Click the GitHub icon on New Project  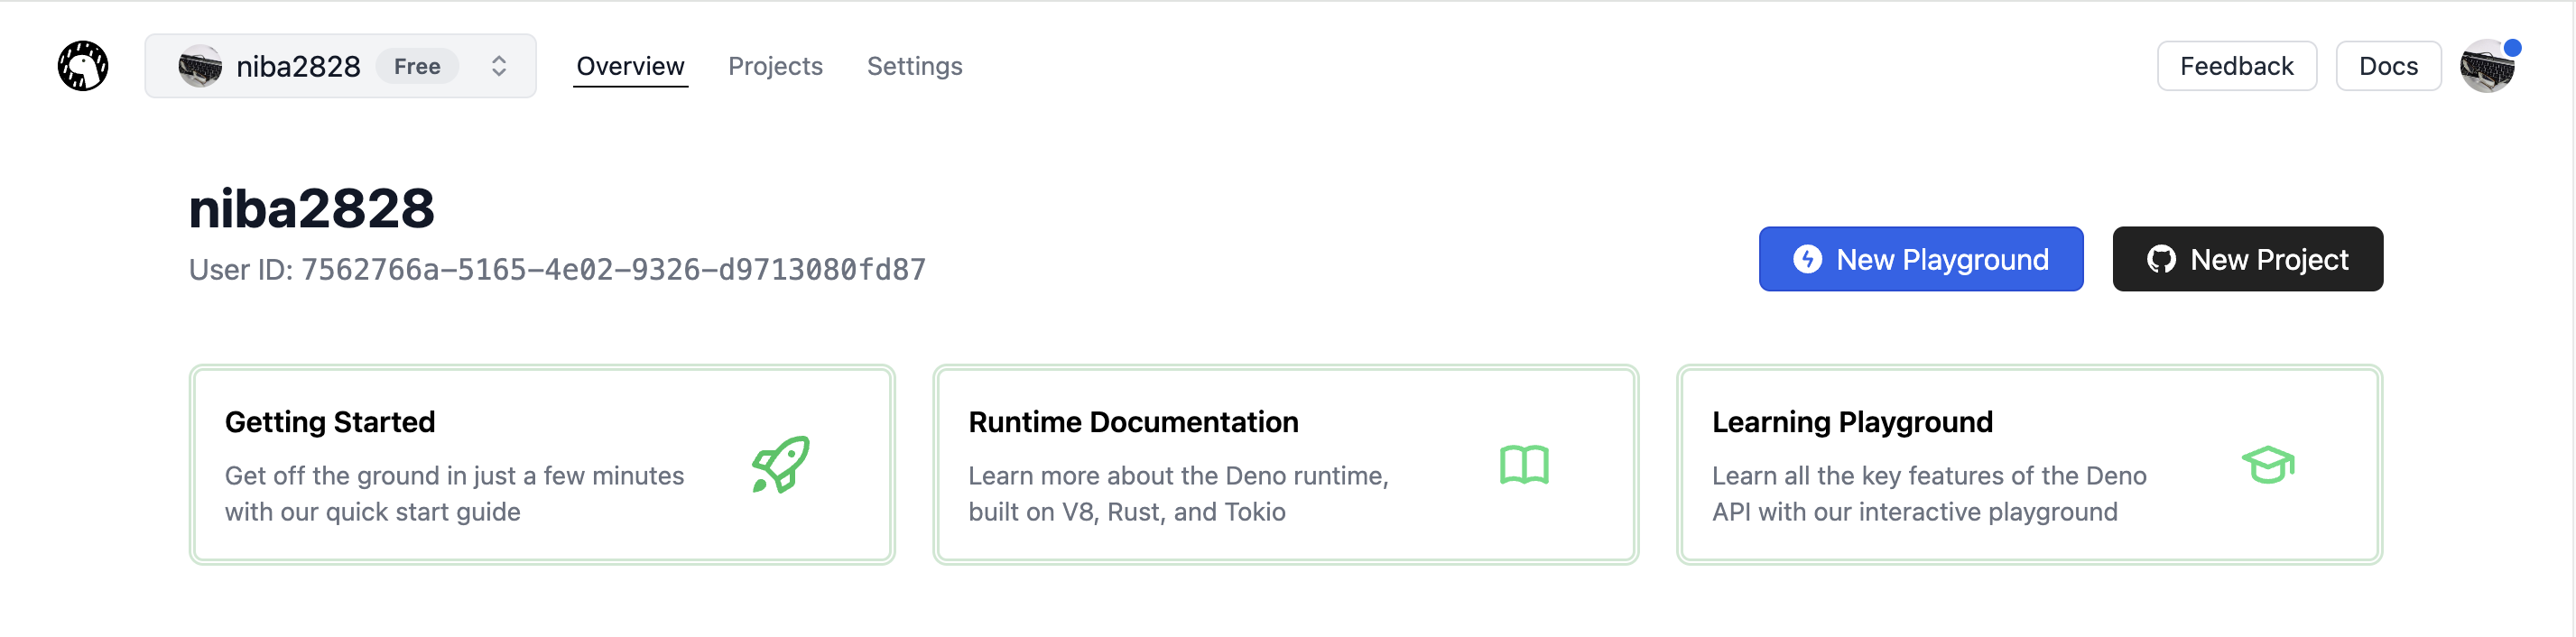2160,260
